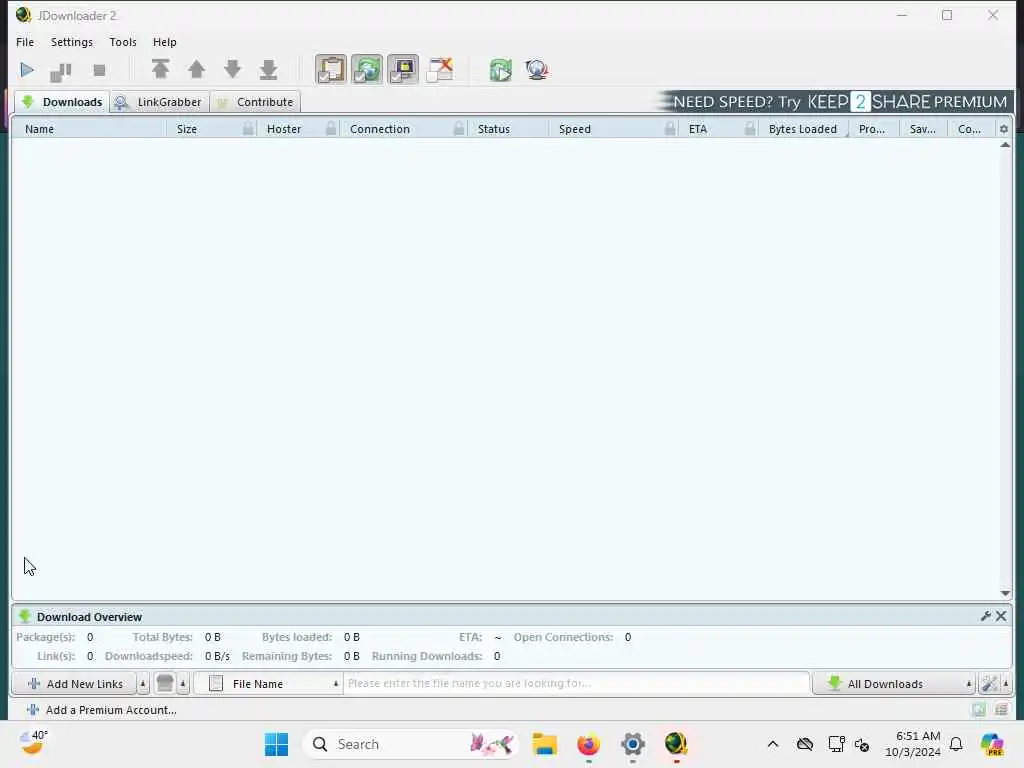Open table column settings gear
1024x768 pixels.
pos(1004,129)
